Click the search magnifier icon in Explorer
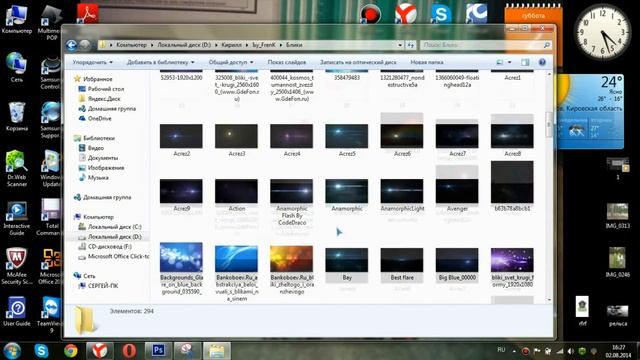 tap(547, 45)
